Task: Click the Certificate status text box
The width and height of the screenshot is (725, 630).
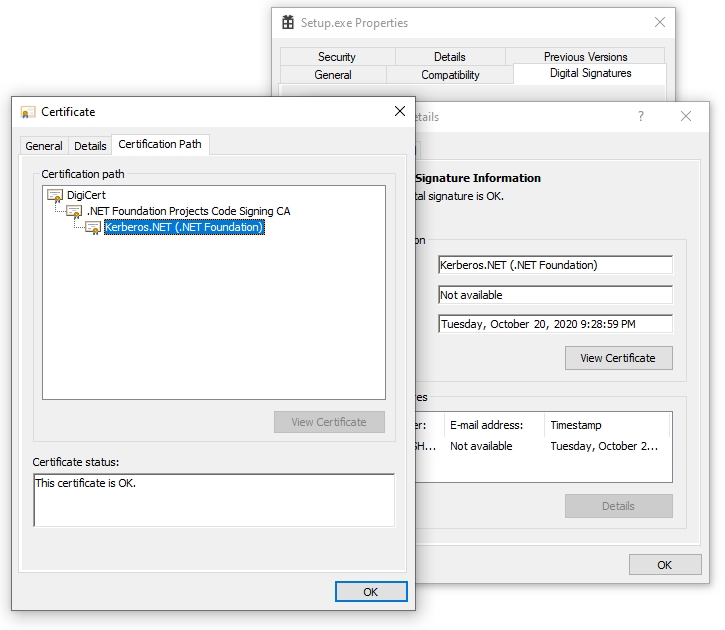Action: [x=214, y=500]
